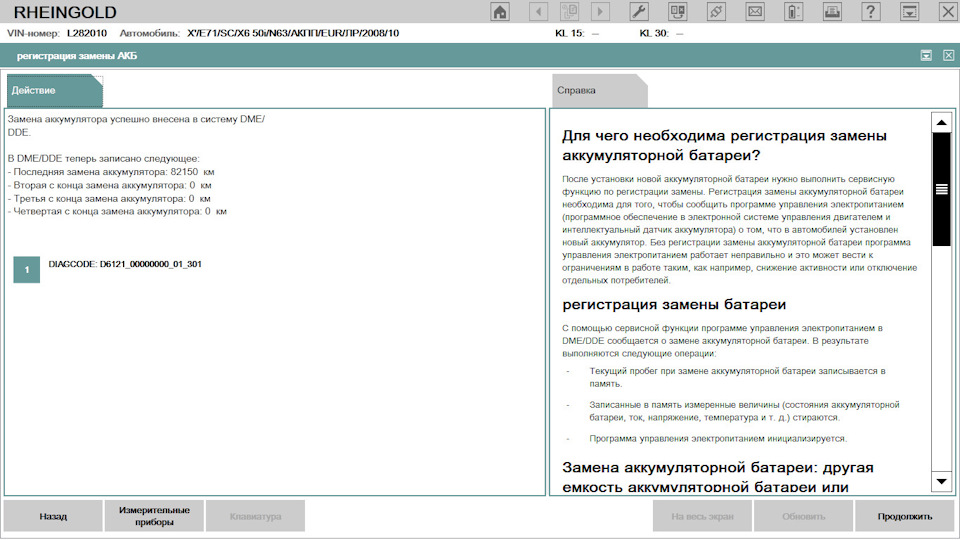Click vehicle description X'/E71/SC/X6 50i text
960x540 pixels.
coord(293,33)
